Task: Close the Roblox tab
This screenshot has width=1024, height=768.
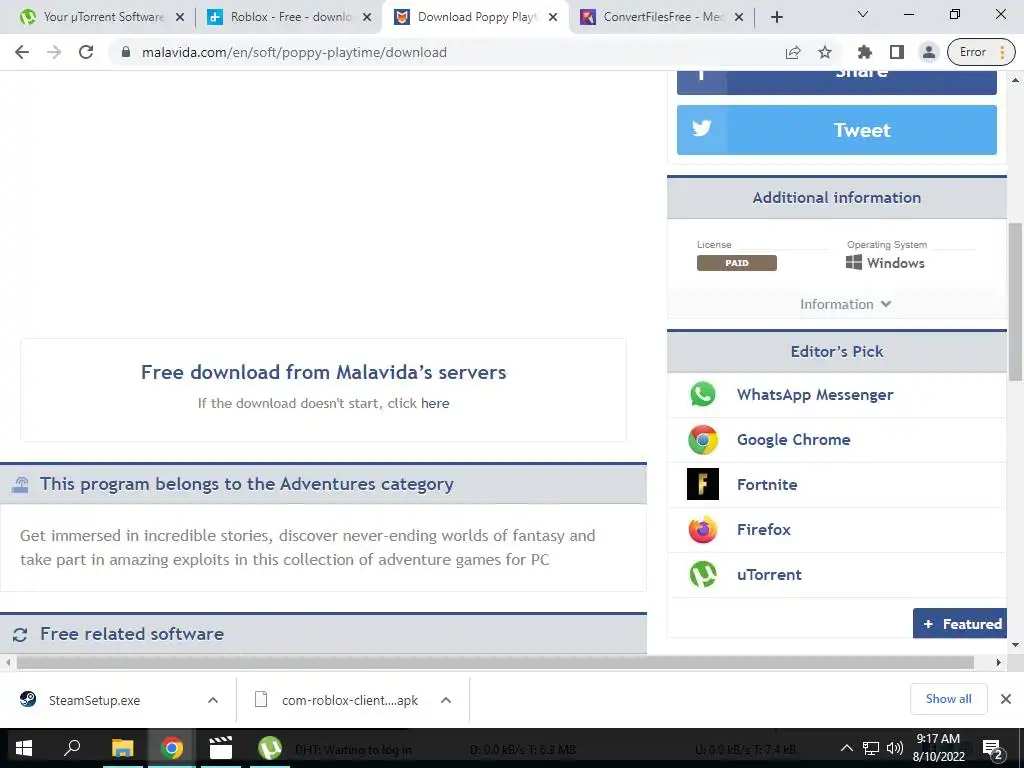Action: 367,17
